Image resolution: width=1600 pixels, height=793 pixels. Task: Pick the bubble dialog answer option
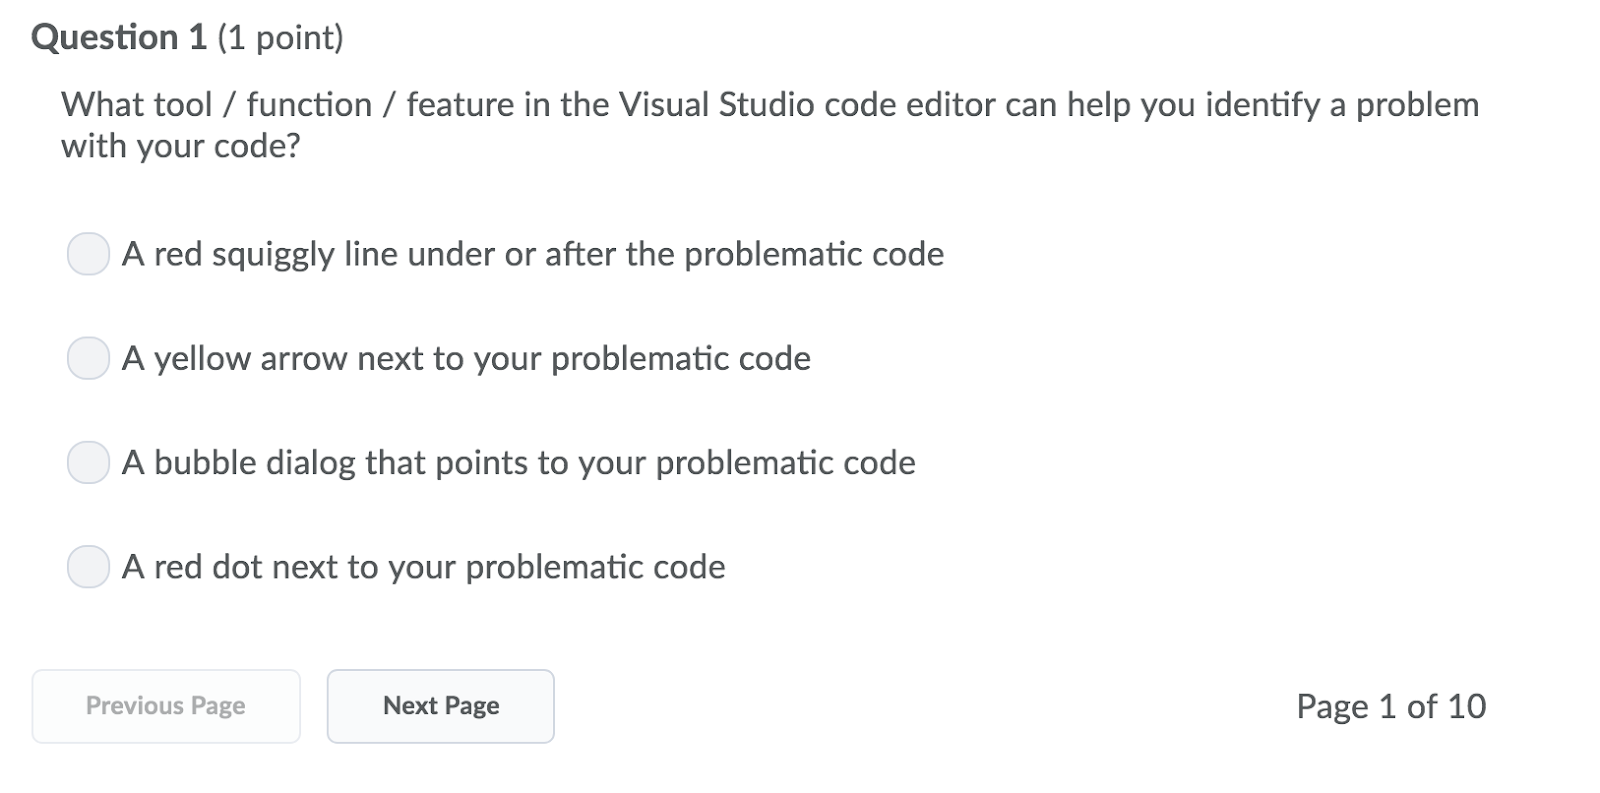[88, 463]
